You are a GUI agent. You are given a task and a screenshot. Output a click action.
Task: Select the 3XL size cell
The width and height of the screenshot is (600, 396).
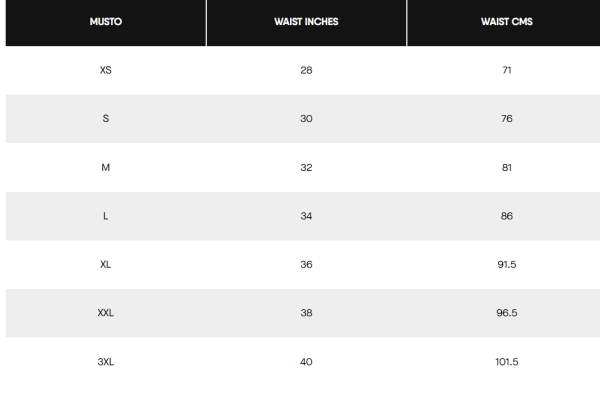pos(106,362)
